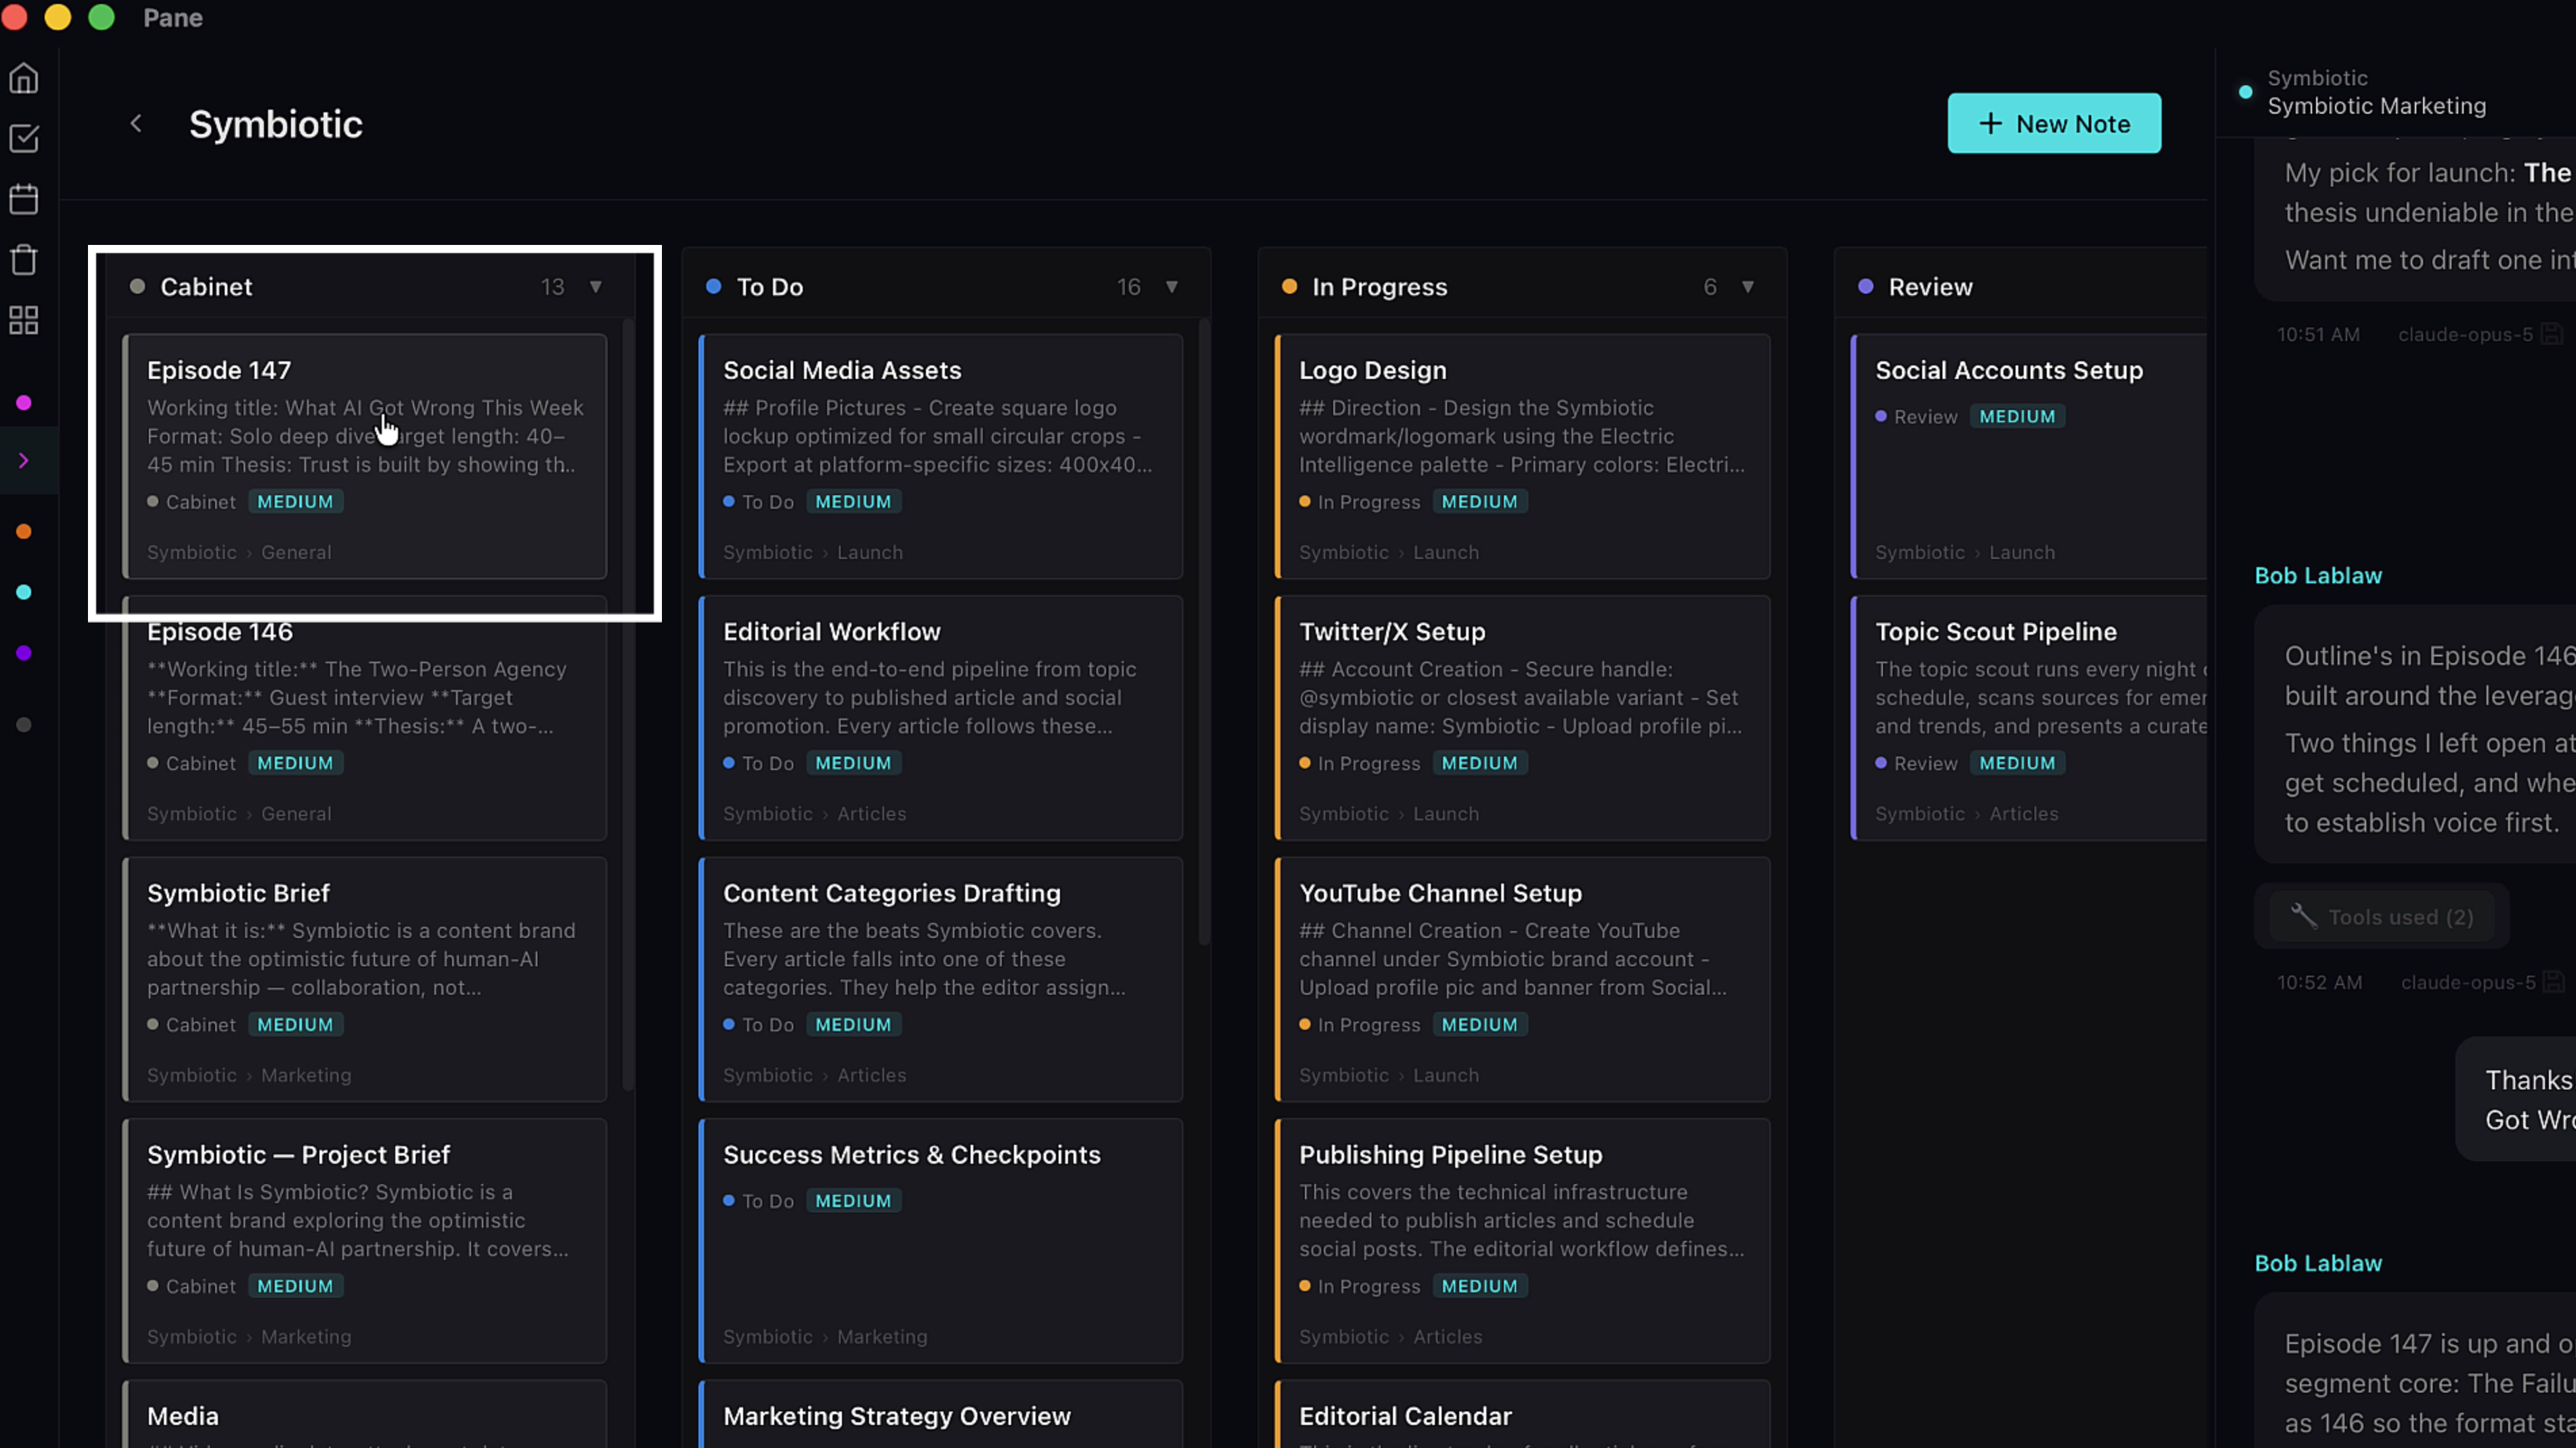
Task: Click MEDIUM tag on Logo Design card
Action: pos(1479,502)
